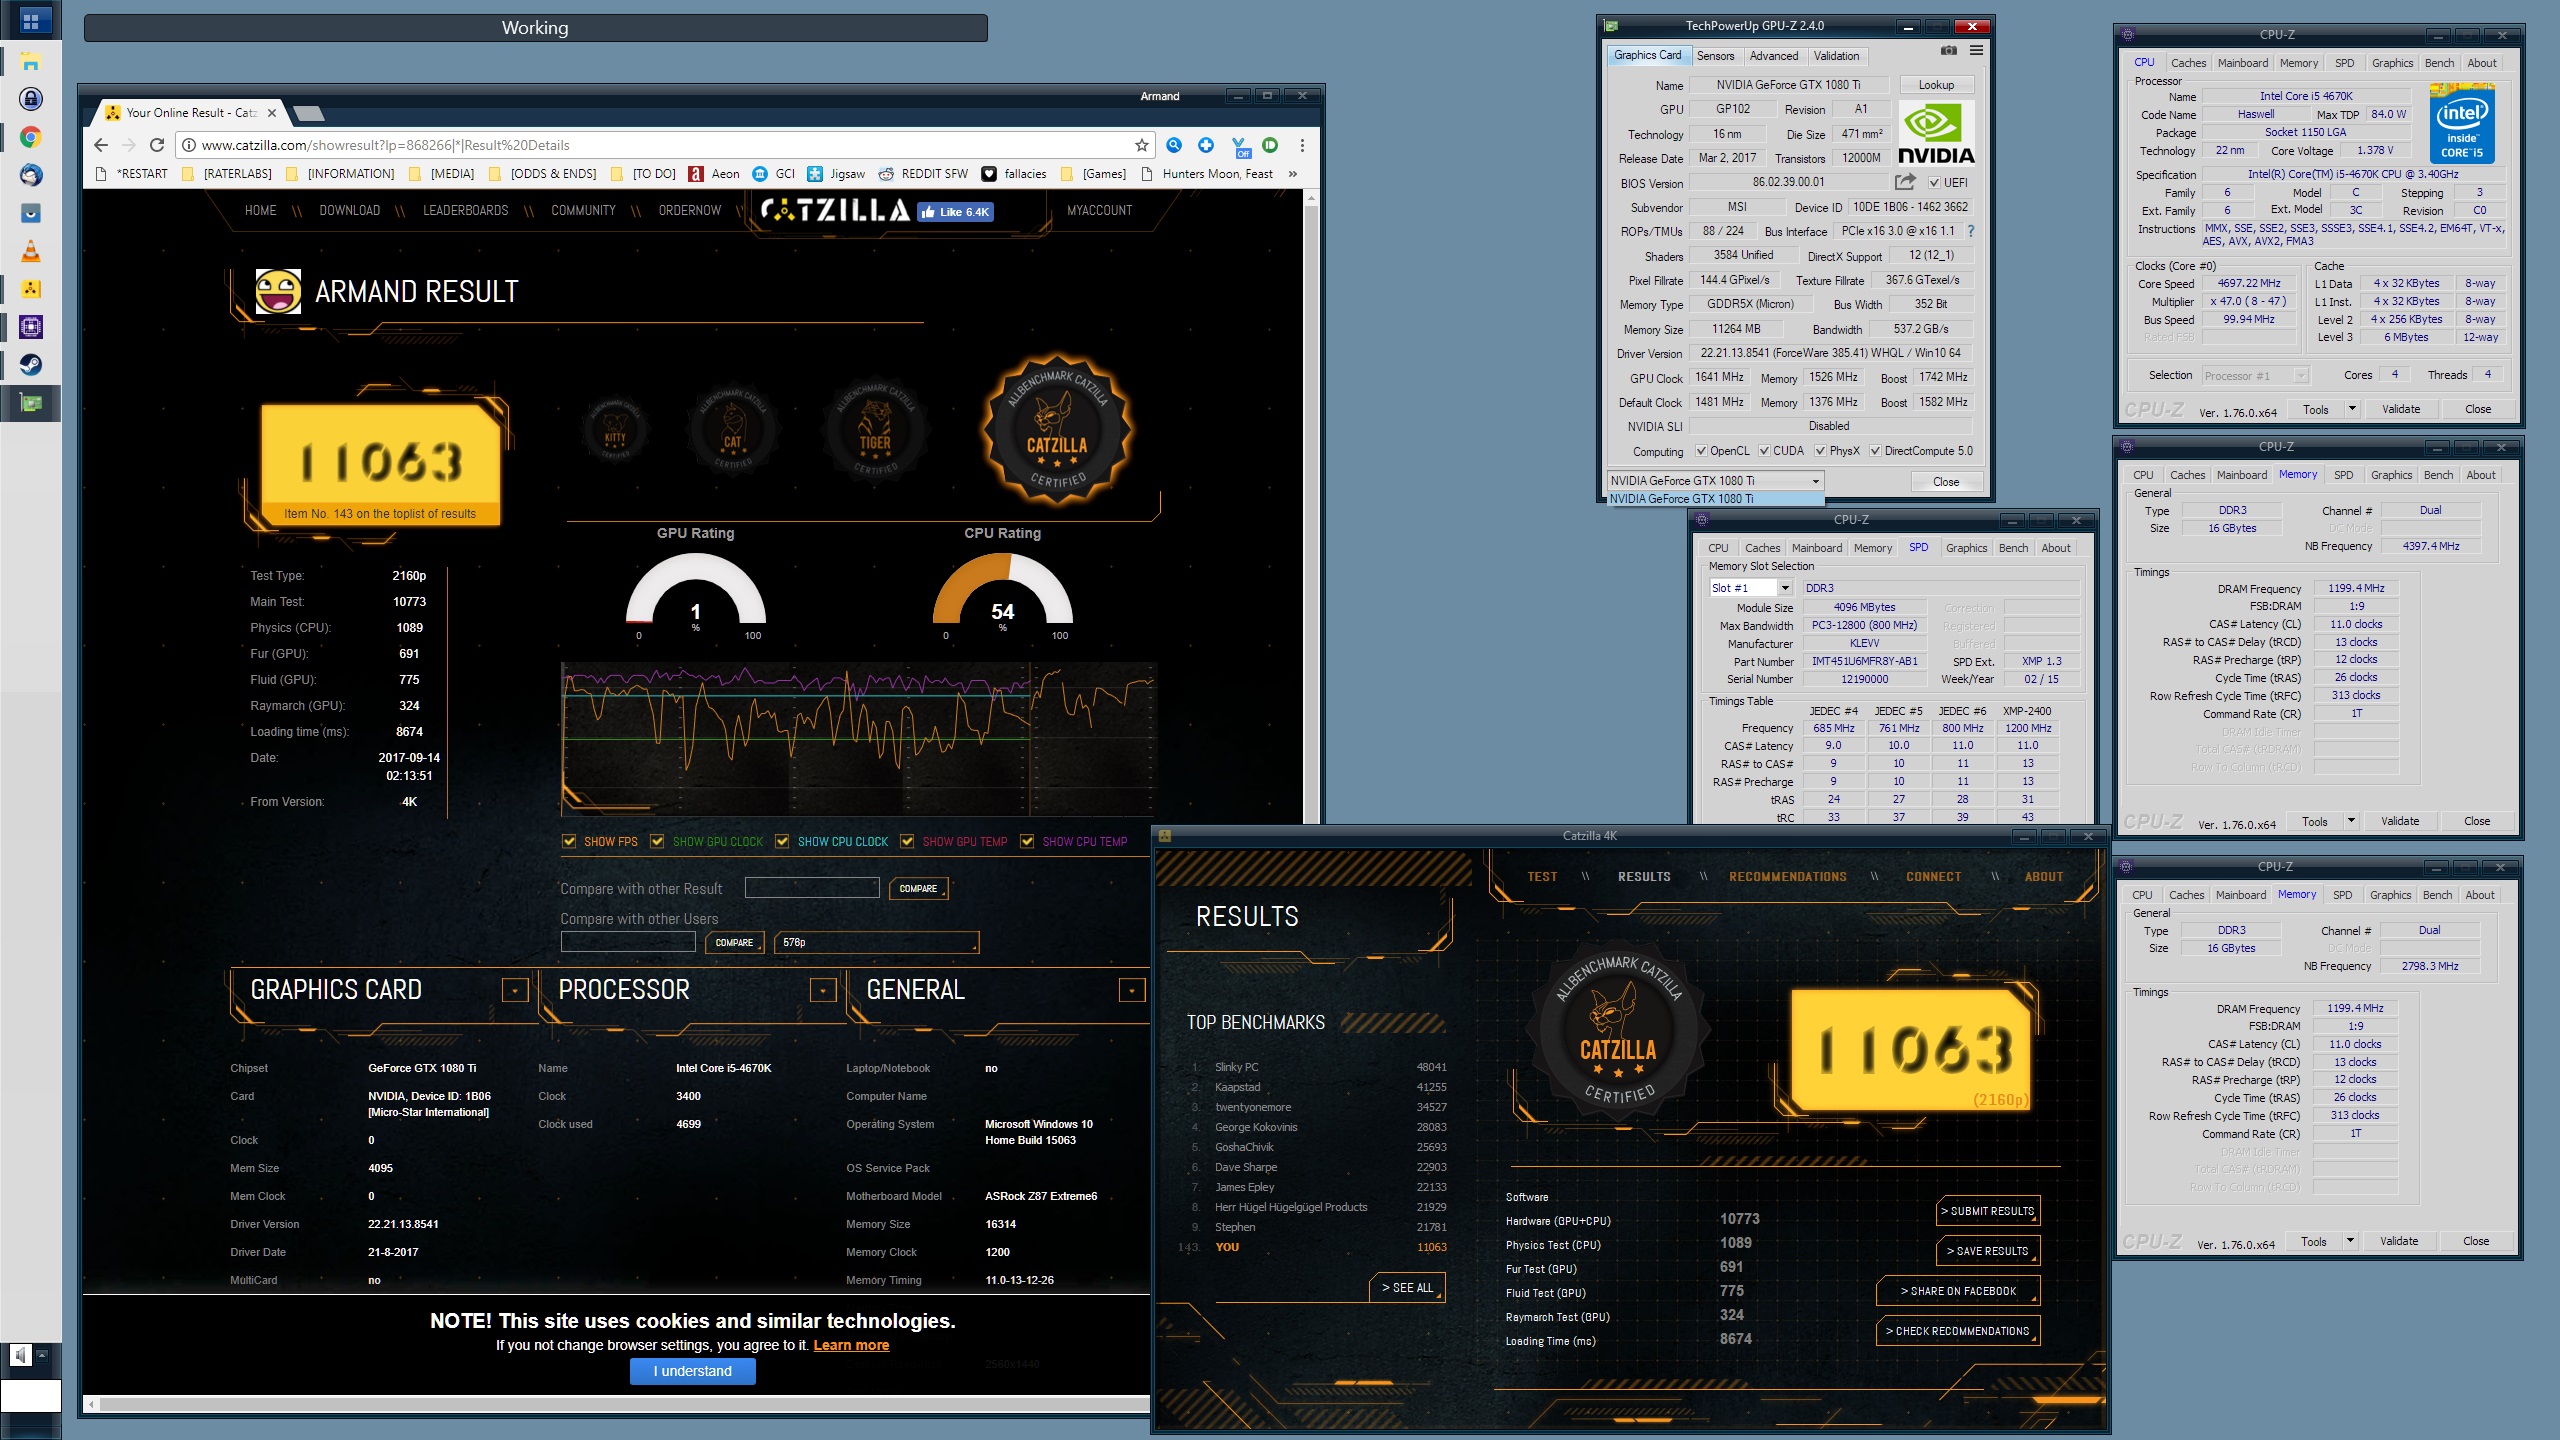This screenshot has height=1440, width=2560.
Task: Open the purple CPU-Z chip icon in the taskbar
Action: [x=31, y=327]
